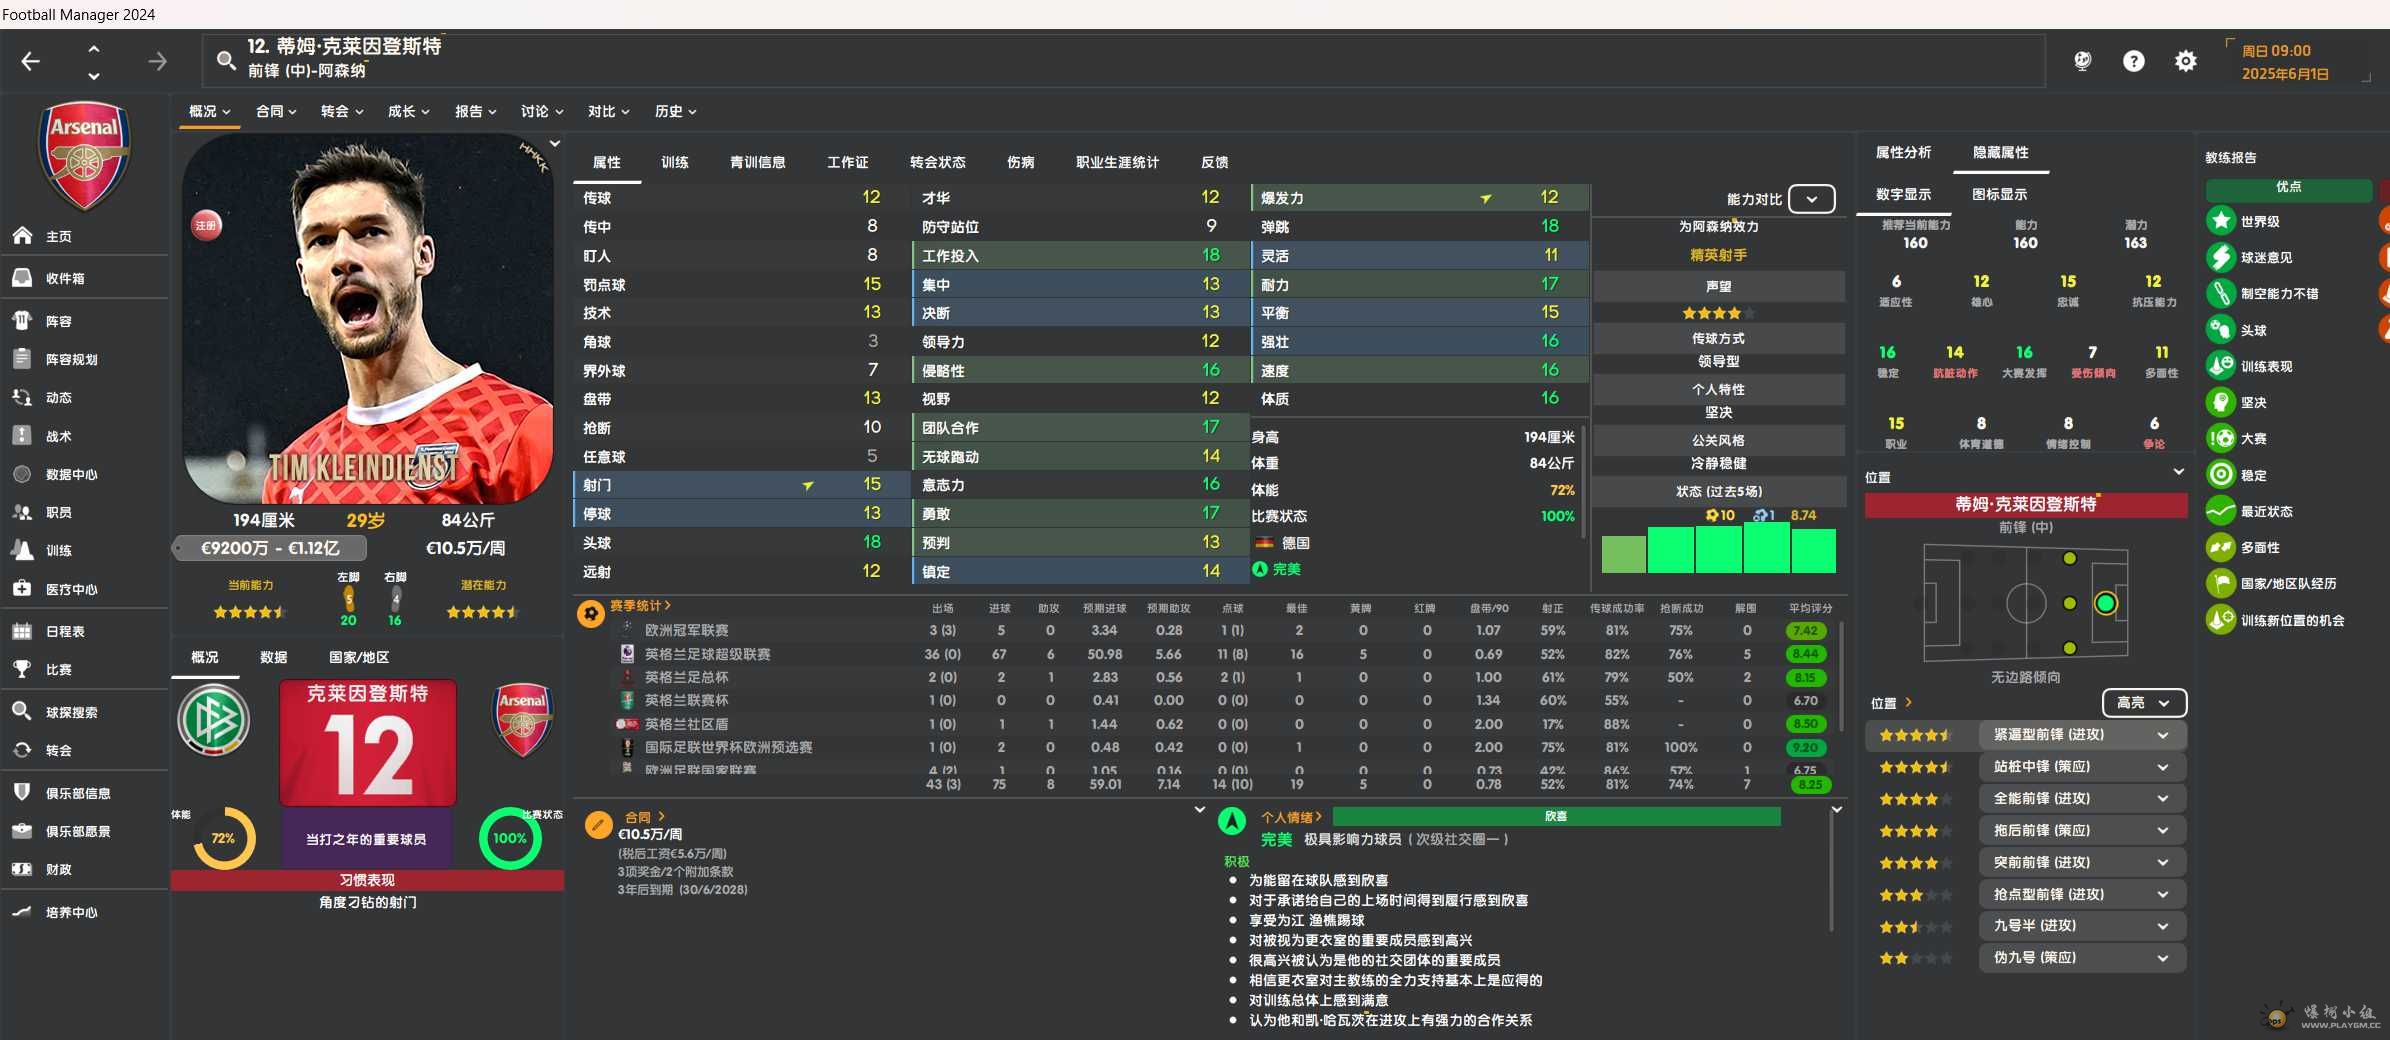Switch to 隐藏属性 hidden attributes view
Viewport: 2390px width, 1040px height.
tap(2000, 153)
